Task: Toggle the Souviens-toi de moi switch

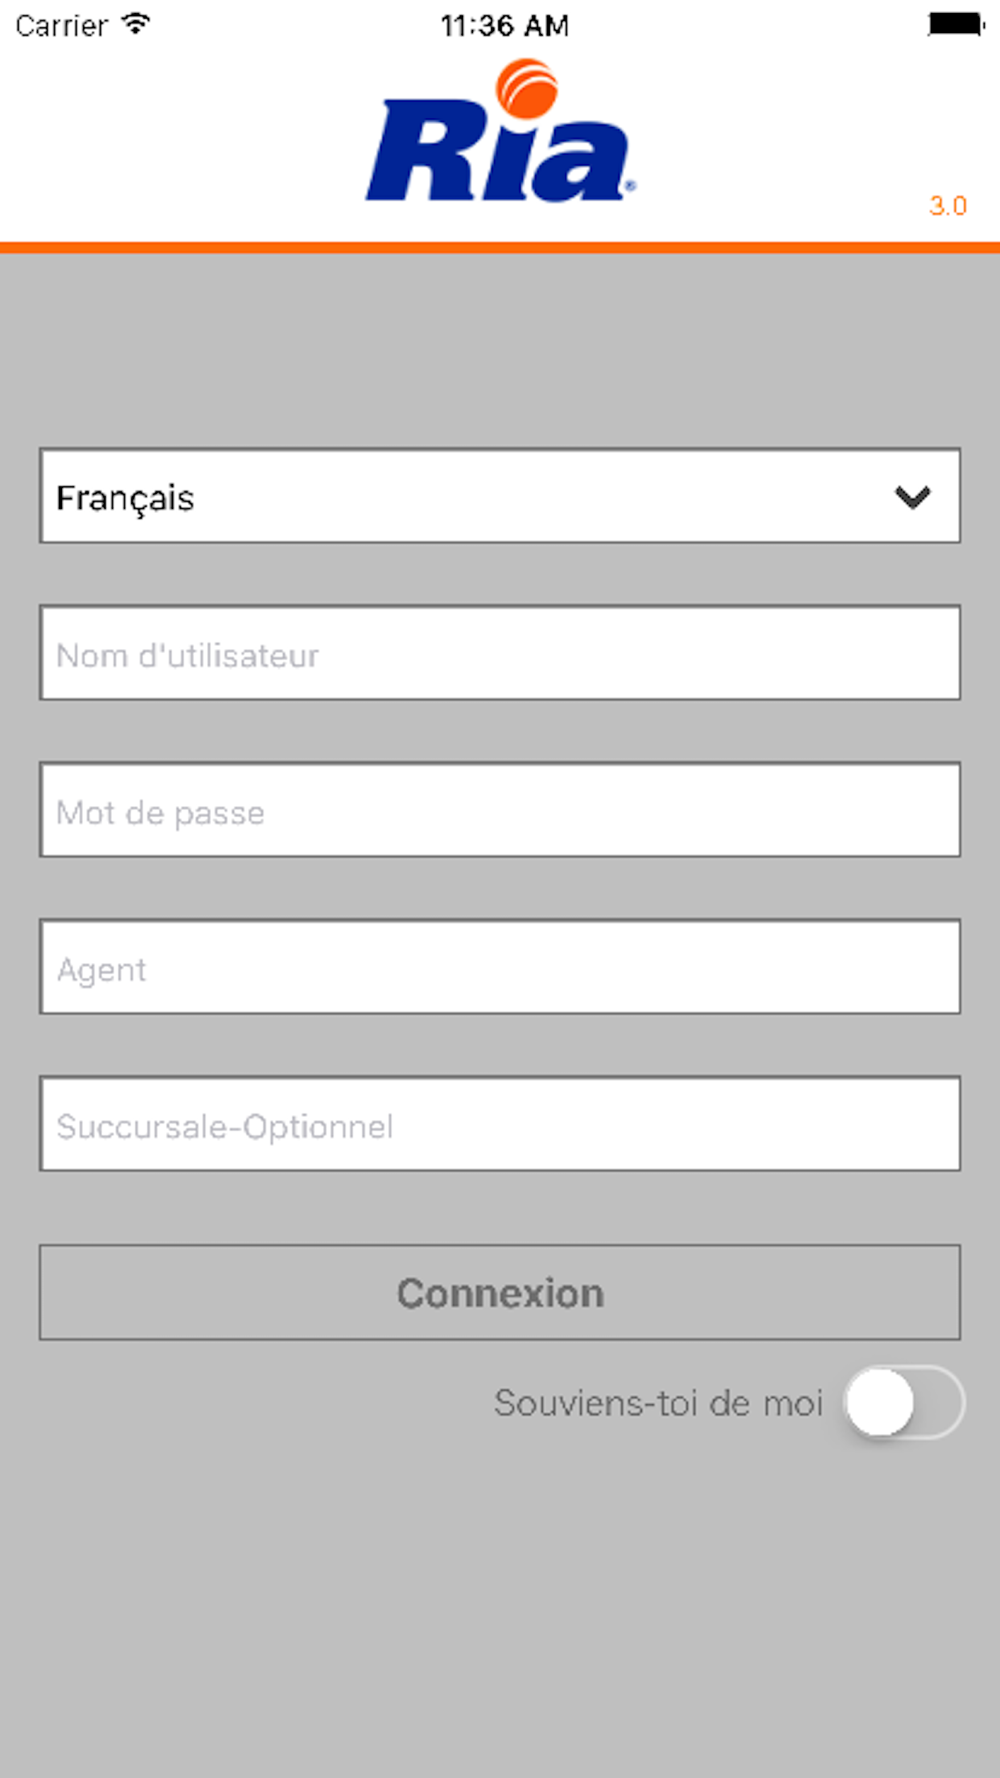Action: click(904, 1402)
